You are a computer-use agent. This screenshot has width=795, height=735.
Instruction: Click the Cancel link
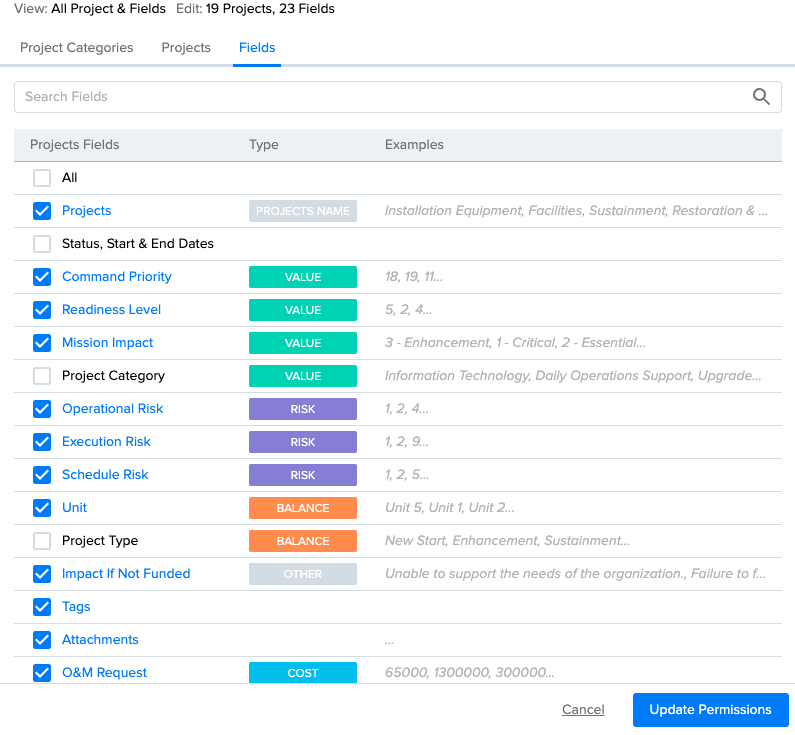(583, 709)
